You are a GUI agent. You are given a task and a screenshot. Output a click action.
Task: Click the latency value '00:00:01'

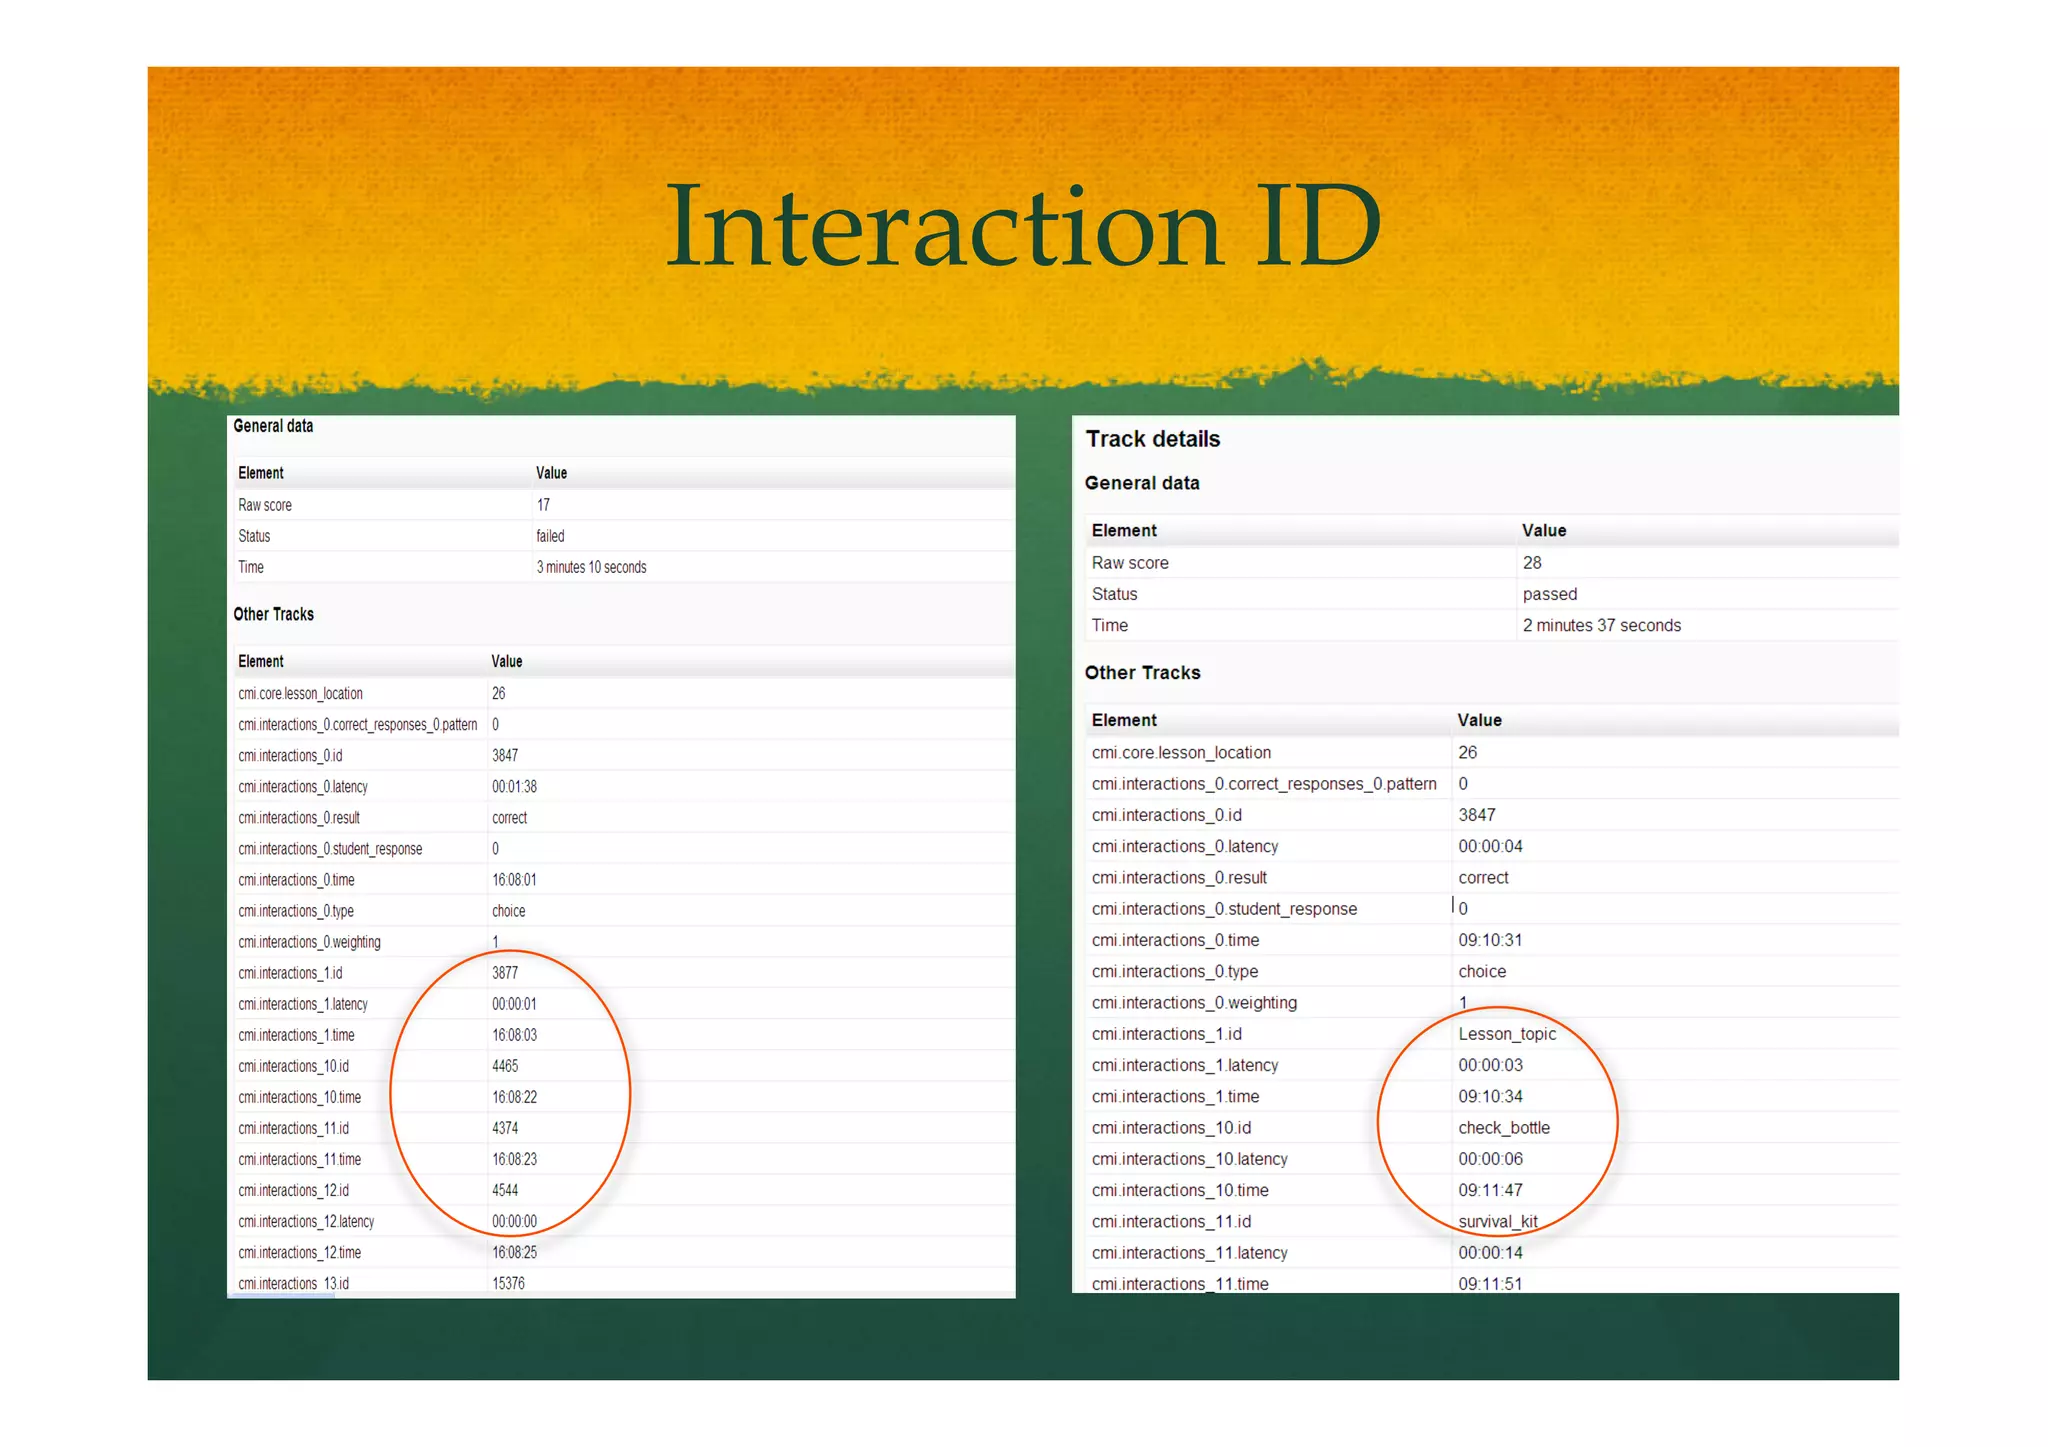tap(514, 1004)
